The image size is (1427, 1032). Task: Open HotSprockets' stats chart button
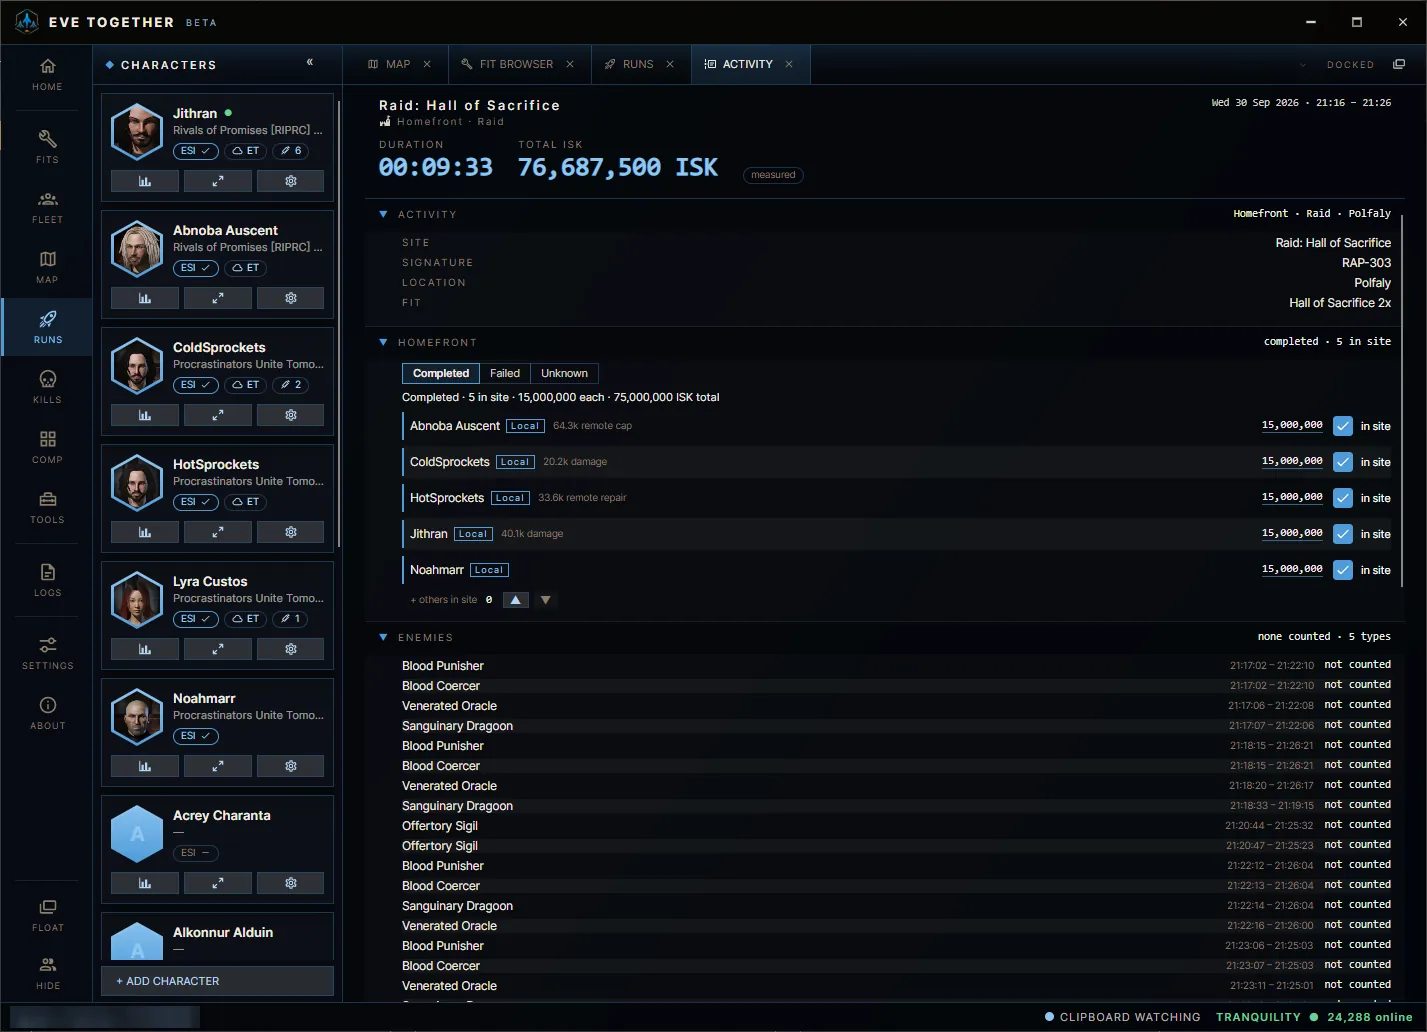(145, 532)
